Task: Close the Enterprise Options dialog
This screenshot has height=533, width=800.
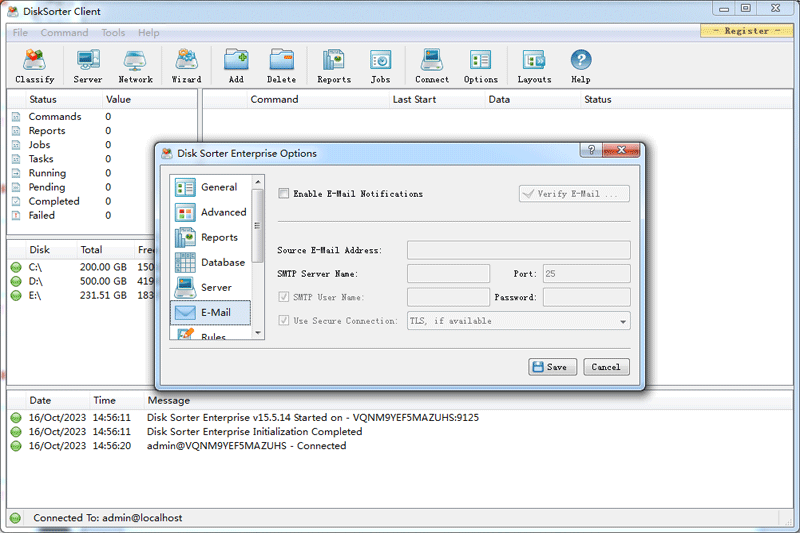Action: 621,150
